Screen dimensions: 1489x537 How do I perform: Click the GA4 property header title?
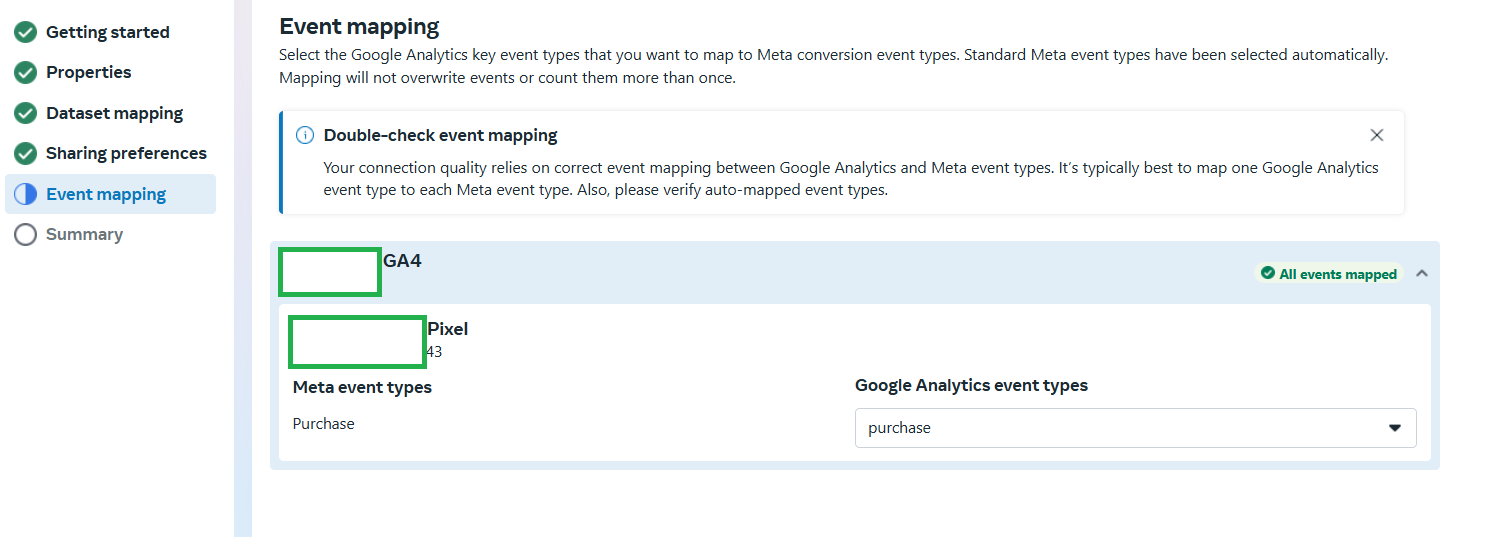[402, 261]
